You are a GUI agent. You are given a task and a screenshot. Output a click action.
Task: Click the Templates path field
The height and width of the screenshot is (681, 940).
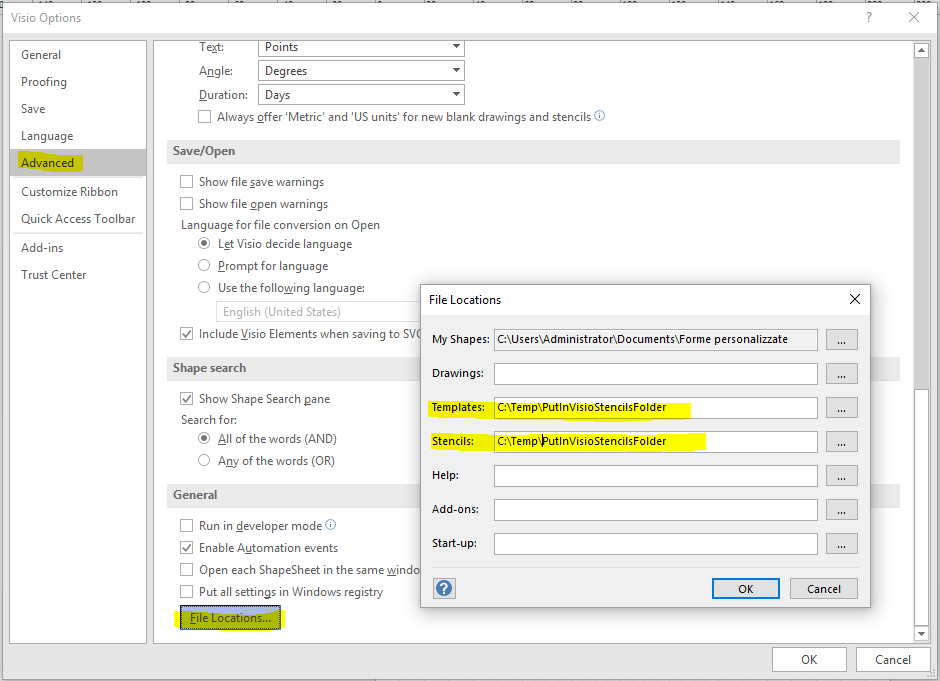pyautogui.click(x=656, y=408)
